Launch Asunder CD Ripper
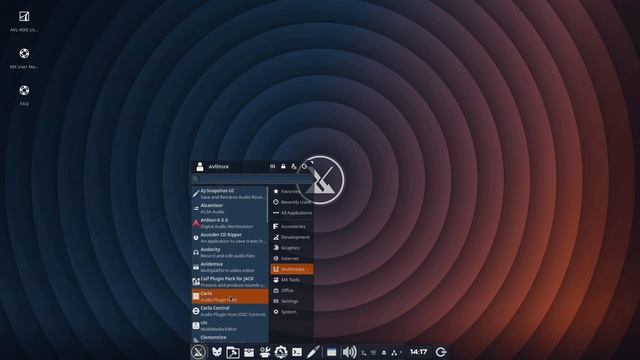The width and height of the screenshot is (640, 360). pyautogui.click(x=230, y=238)
